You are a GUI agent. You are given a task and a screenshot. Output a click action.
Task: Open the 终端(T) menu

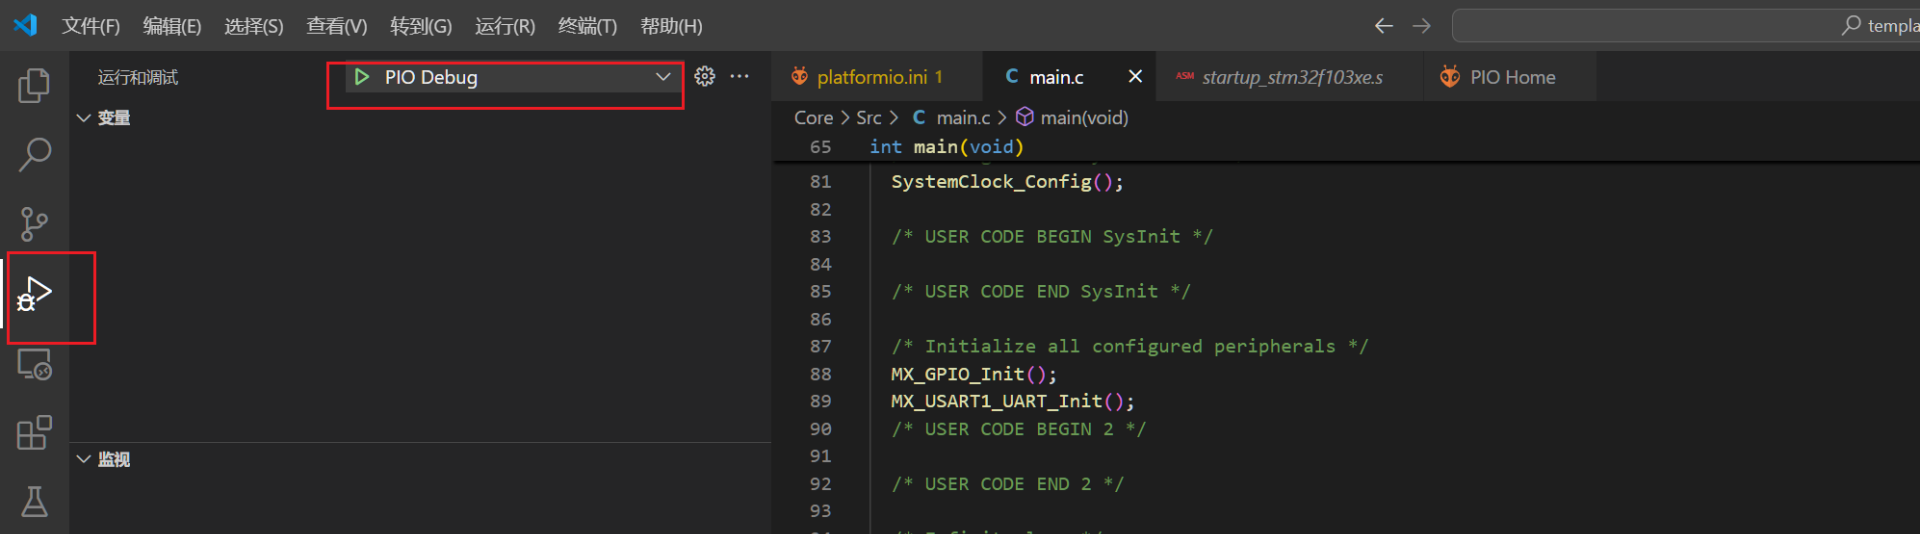tap(587, 26)
